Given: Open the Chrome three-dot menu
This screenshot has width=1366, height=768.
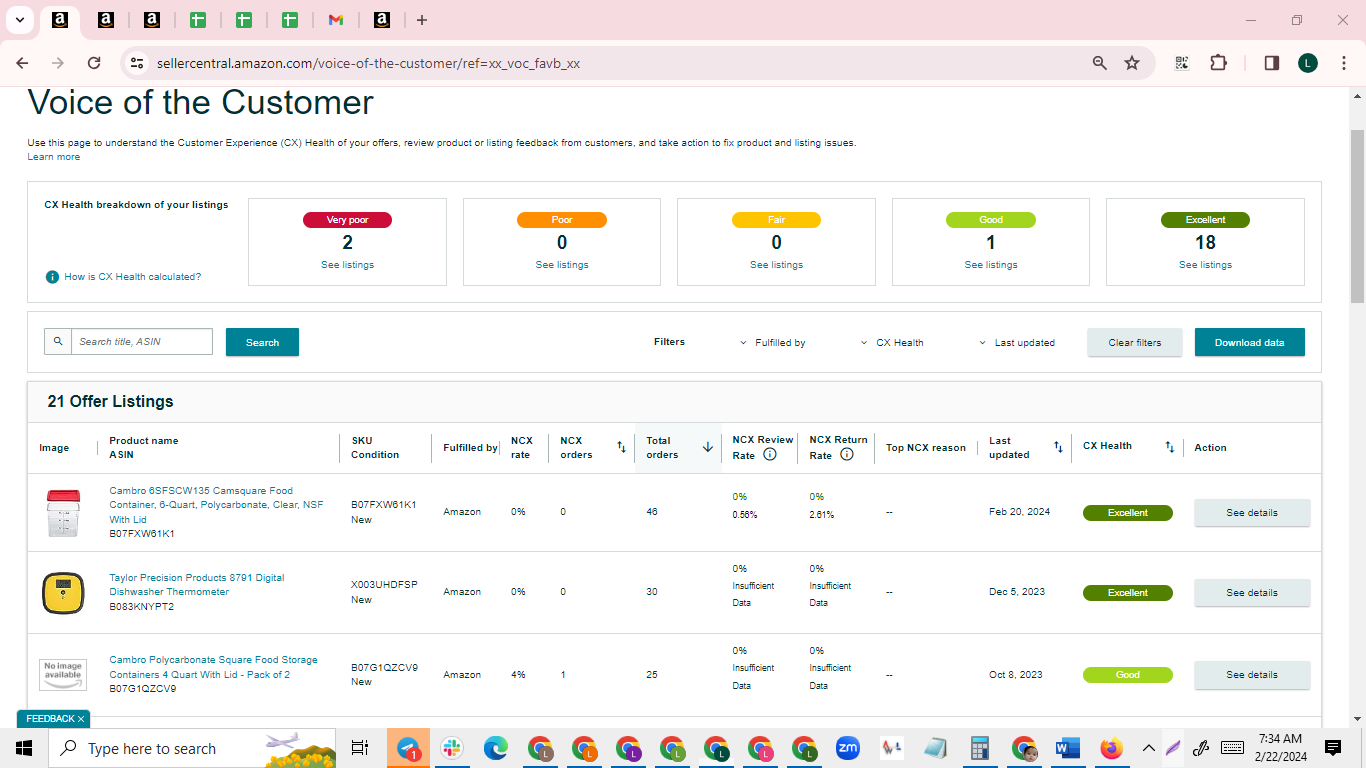Looking at the screenshot, I should pyautogui.click(x=1343, y=63).
